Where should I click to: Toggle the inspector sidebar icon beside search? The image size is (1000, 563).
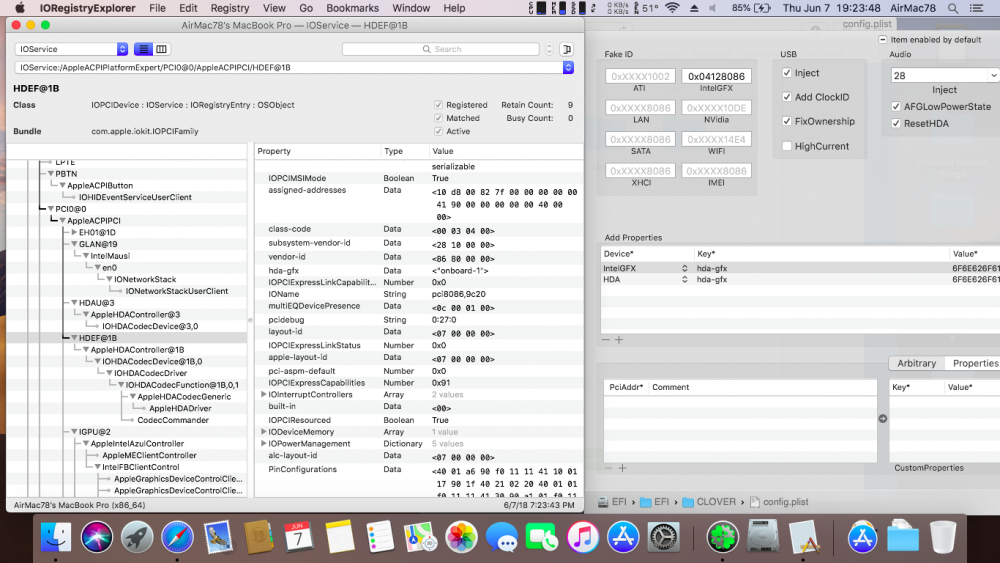(566, 49)
